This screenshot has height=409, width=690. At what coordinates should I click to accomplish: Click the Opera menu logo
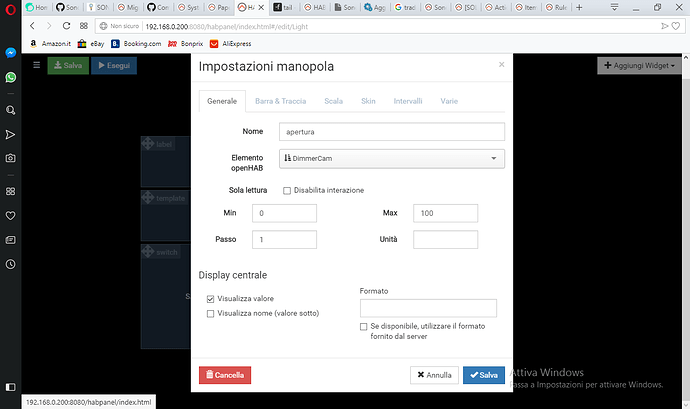coord(11,9)
